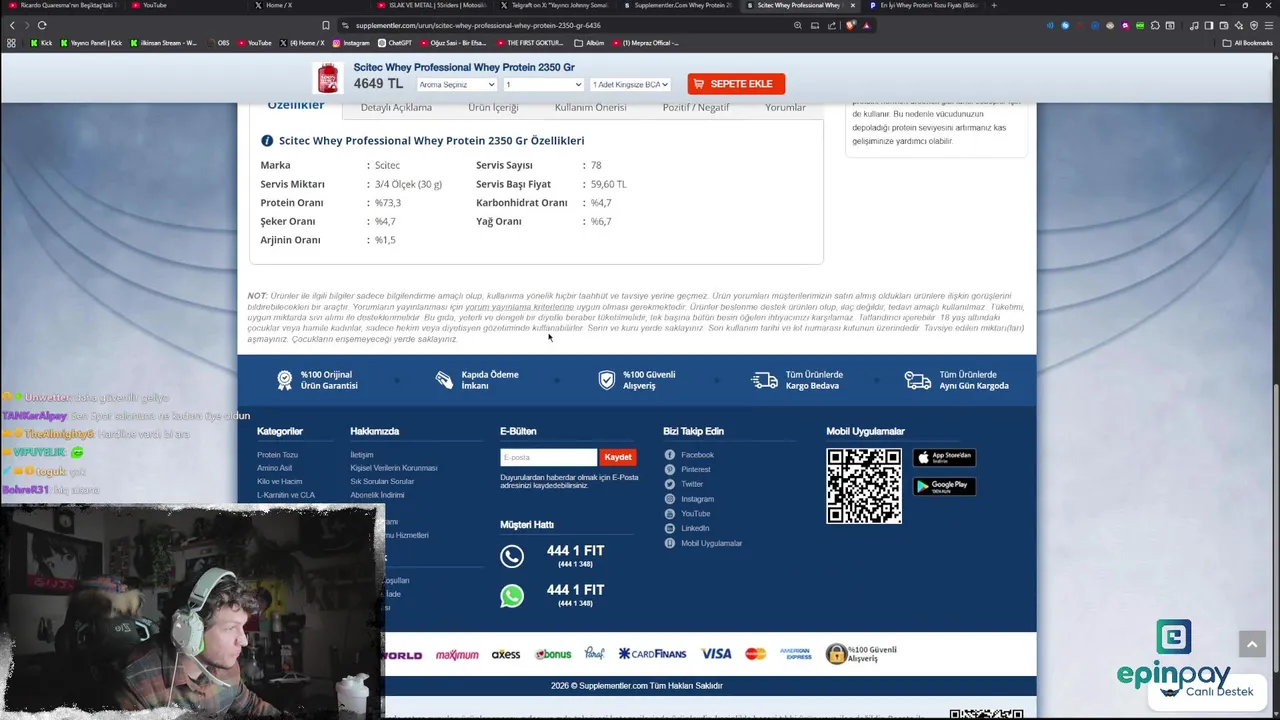Viewport: 1280px width, 720px height.
Task: Click the %100 Orijinal Ürün Garantisi badge icon
Action: (285, 380)
